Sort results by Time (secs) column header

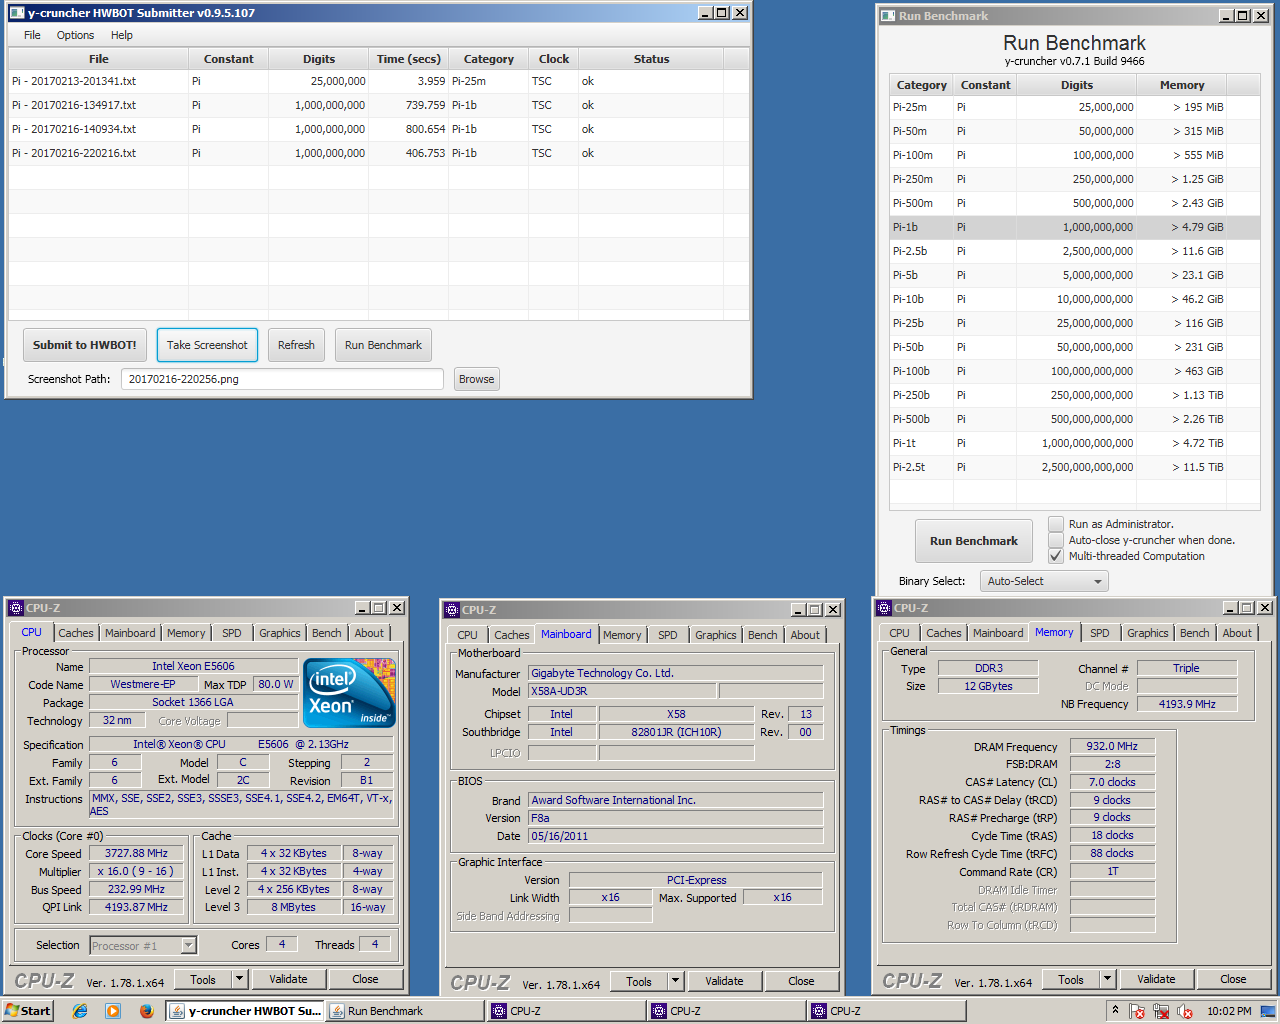(x=408, y=59)
